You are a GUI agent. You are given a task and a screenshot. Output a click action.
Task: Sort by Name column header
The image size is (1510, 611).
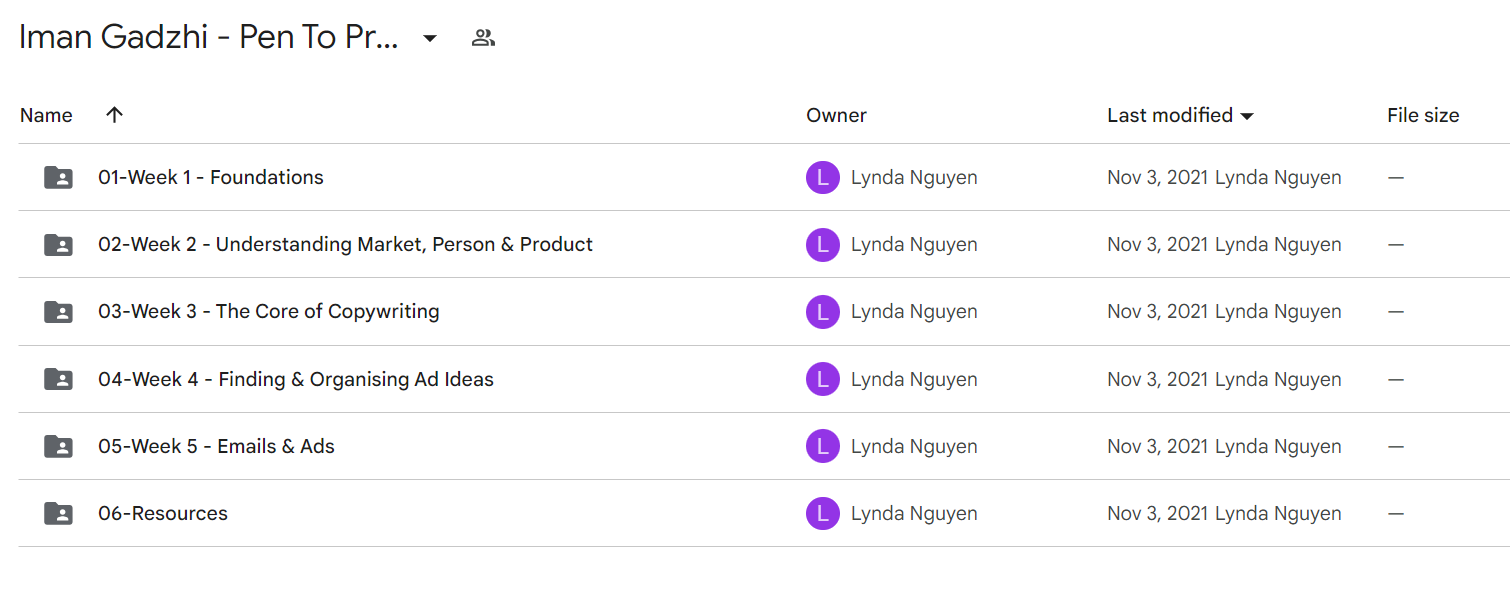point(46,115)
